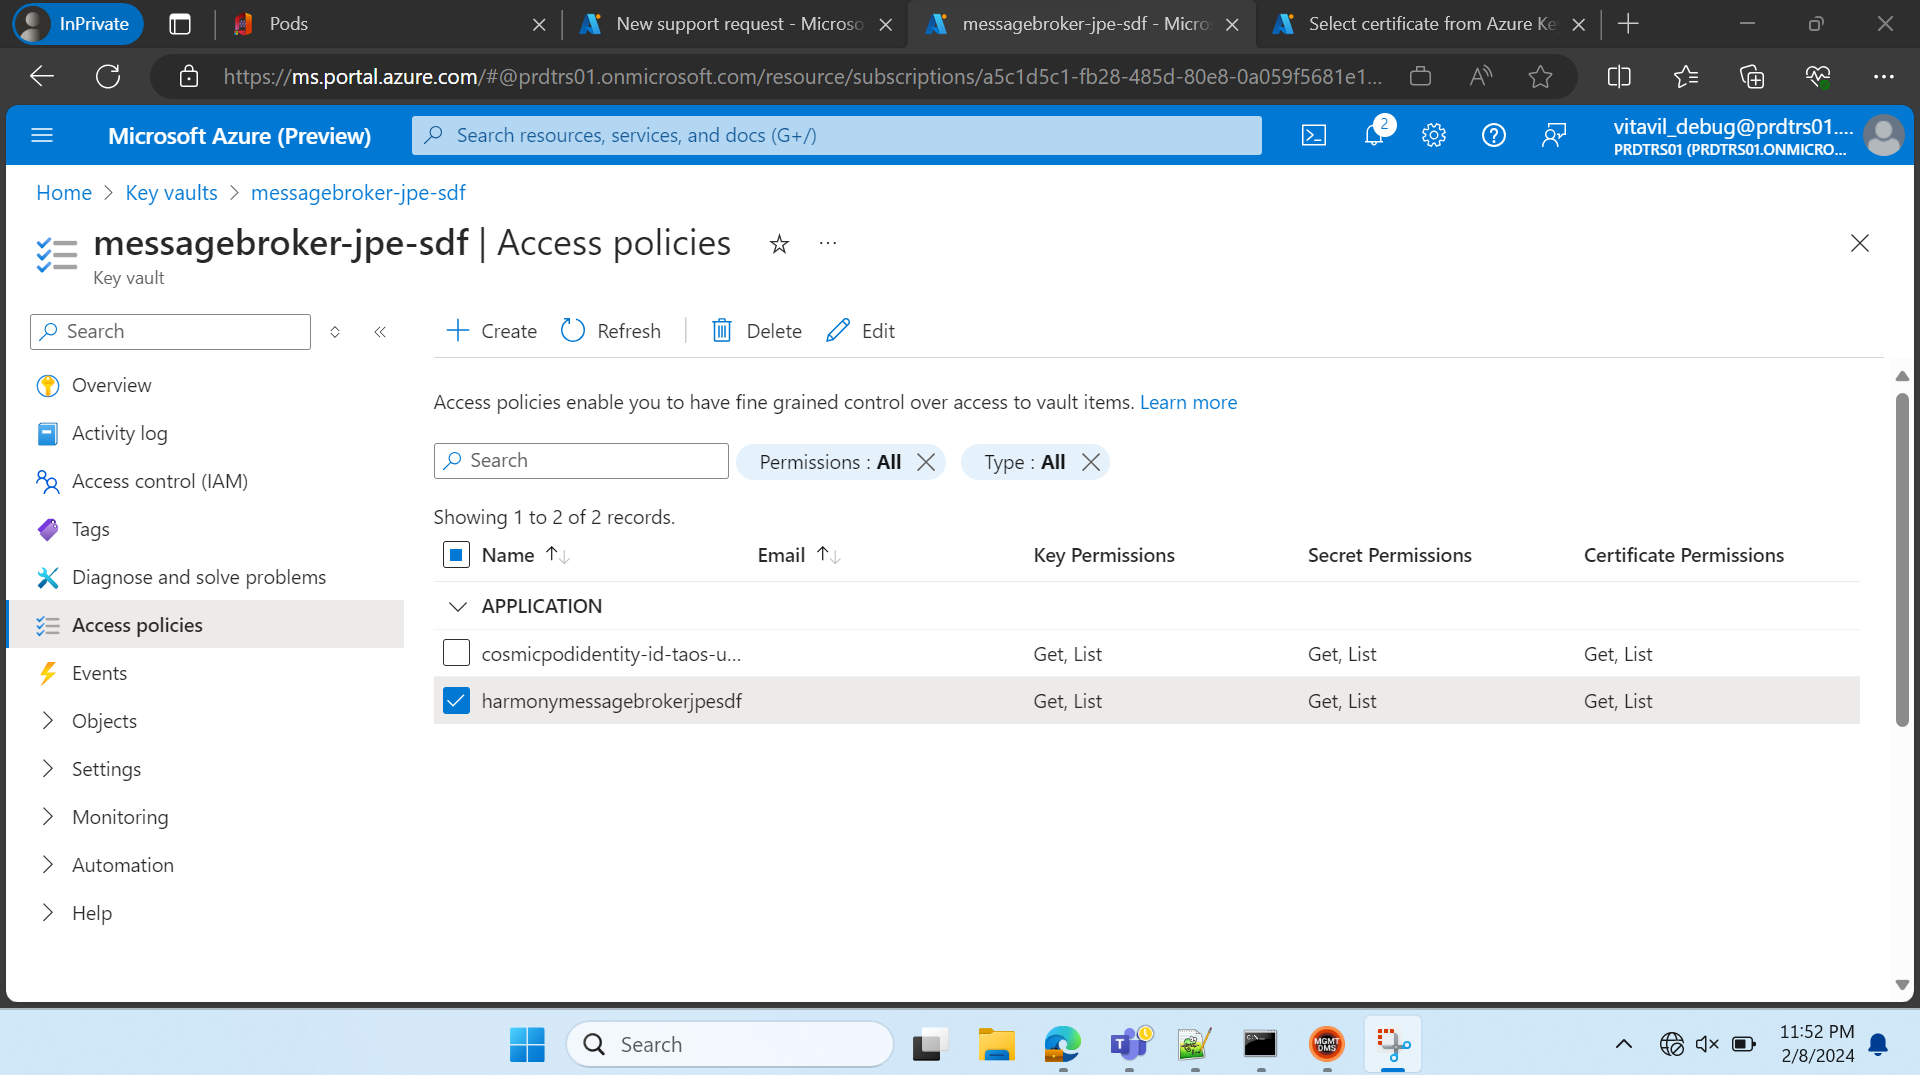The image size is (1920, 1075).
Task: Refresh the access policies list
Action: [x=611, y=331]
